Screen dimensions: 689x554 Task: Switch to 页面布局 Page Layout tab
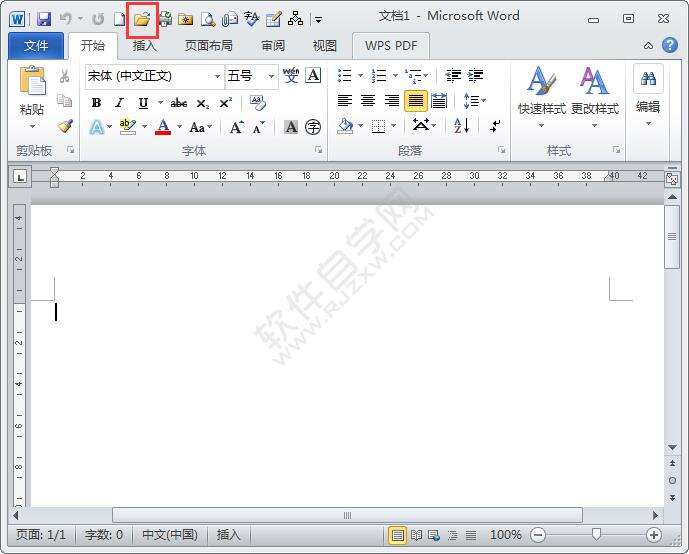pyautogui.click(x=209, y=46)
